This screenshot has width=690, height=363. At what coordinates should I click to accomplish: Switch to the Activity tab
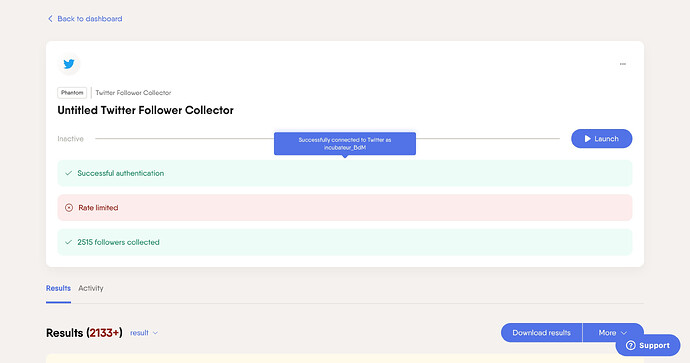pyautogui.click(x=91, y=288)
